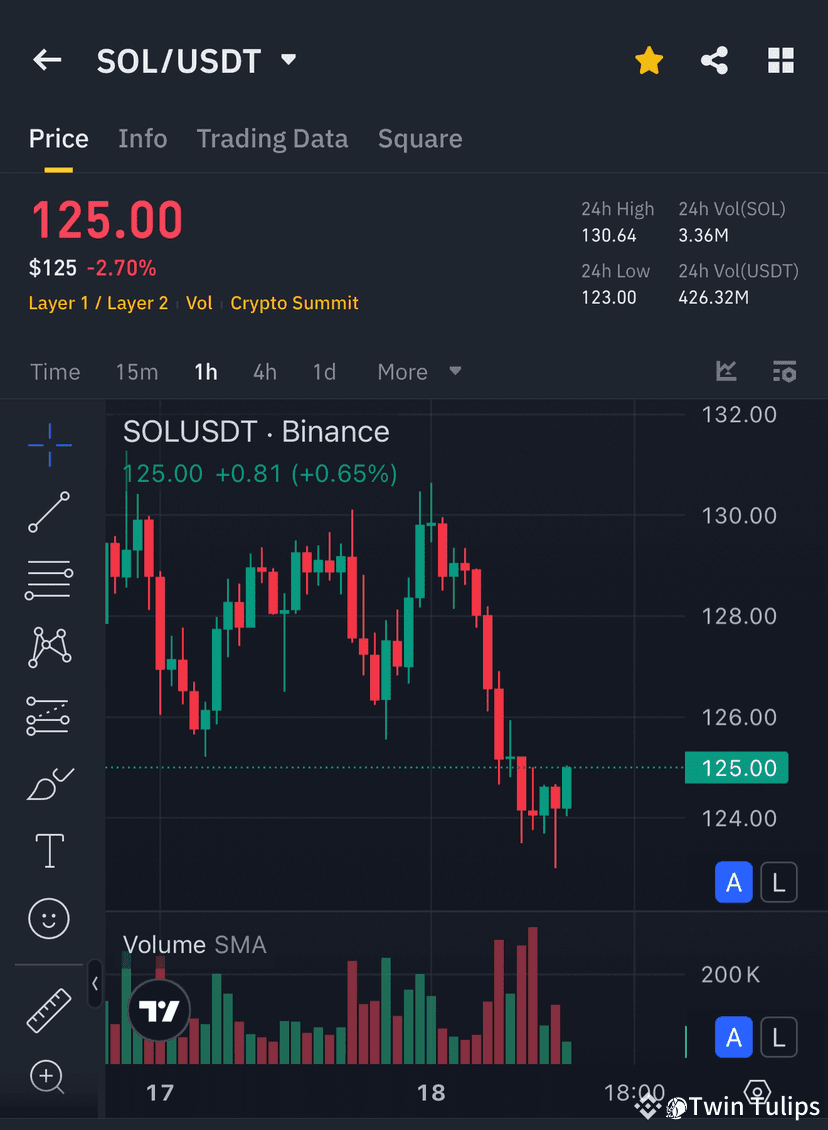Toggle the favorite star for SOL/USDT
The image size is (828, 1130).
[649, 60]
